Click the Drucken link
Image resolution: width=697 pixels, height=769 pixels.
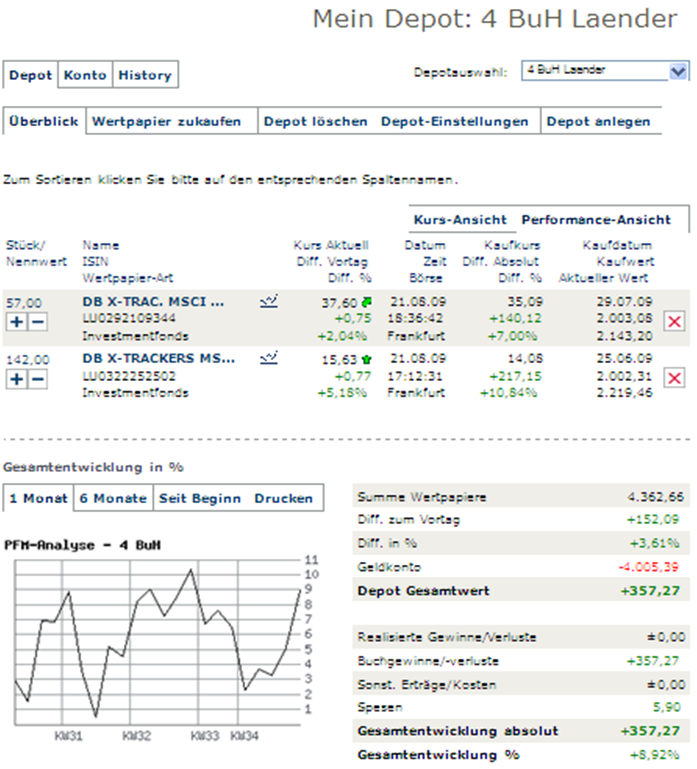[282, 498]
